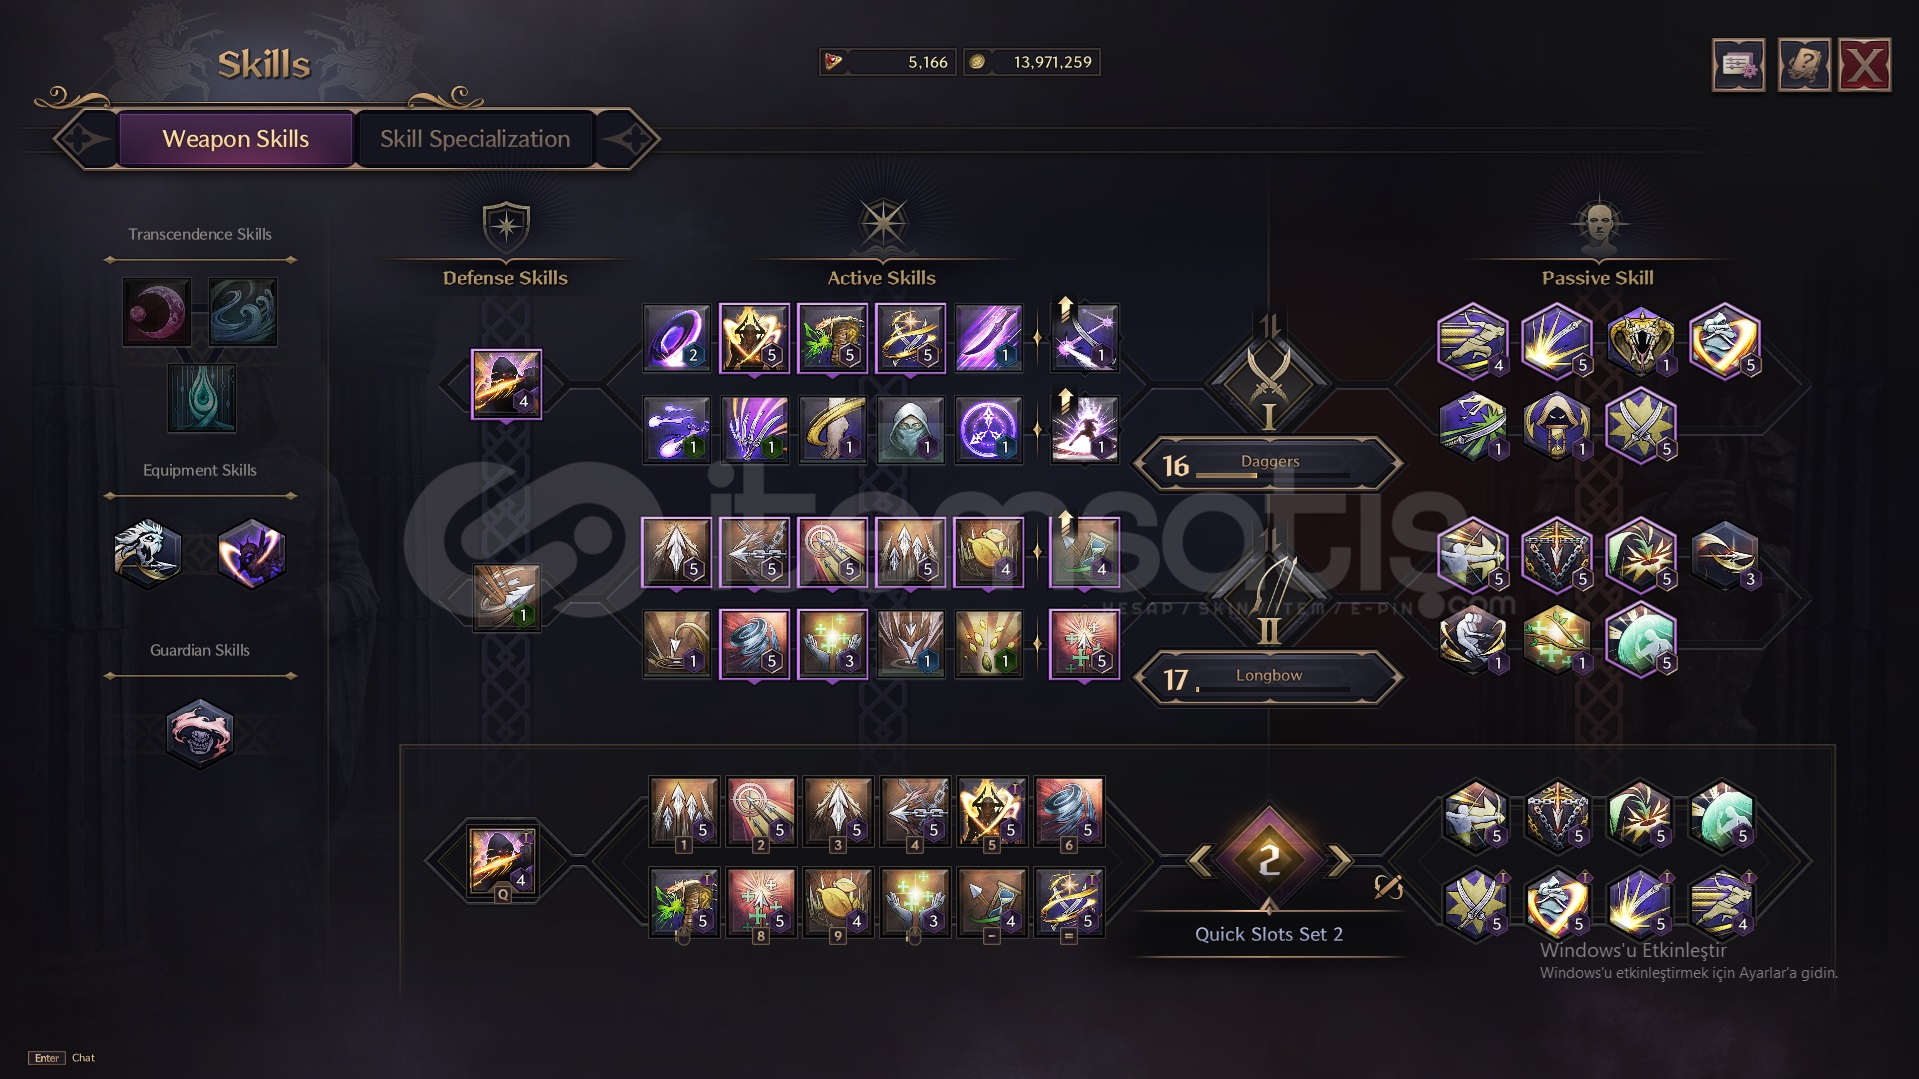This screenshot has height=1079, width=1919.
Task: Toggle the link icon beside Quick Slots
Action: pyautogui.click(x=1388, y=886)
